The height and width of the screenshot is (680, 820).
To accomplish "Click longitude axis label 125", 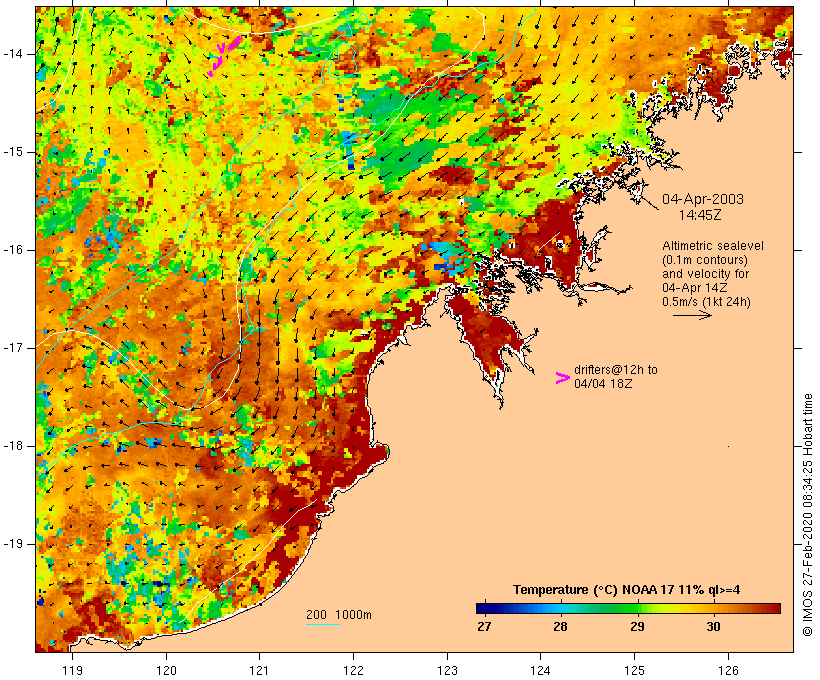I will (635, 670).
